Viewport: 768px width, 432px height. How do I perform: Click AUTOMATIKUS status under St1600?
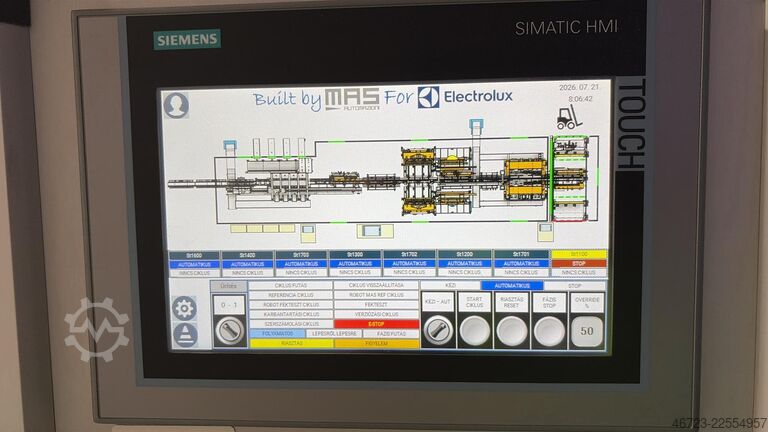tap(194, 264)
